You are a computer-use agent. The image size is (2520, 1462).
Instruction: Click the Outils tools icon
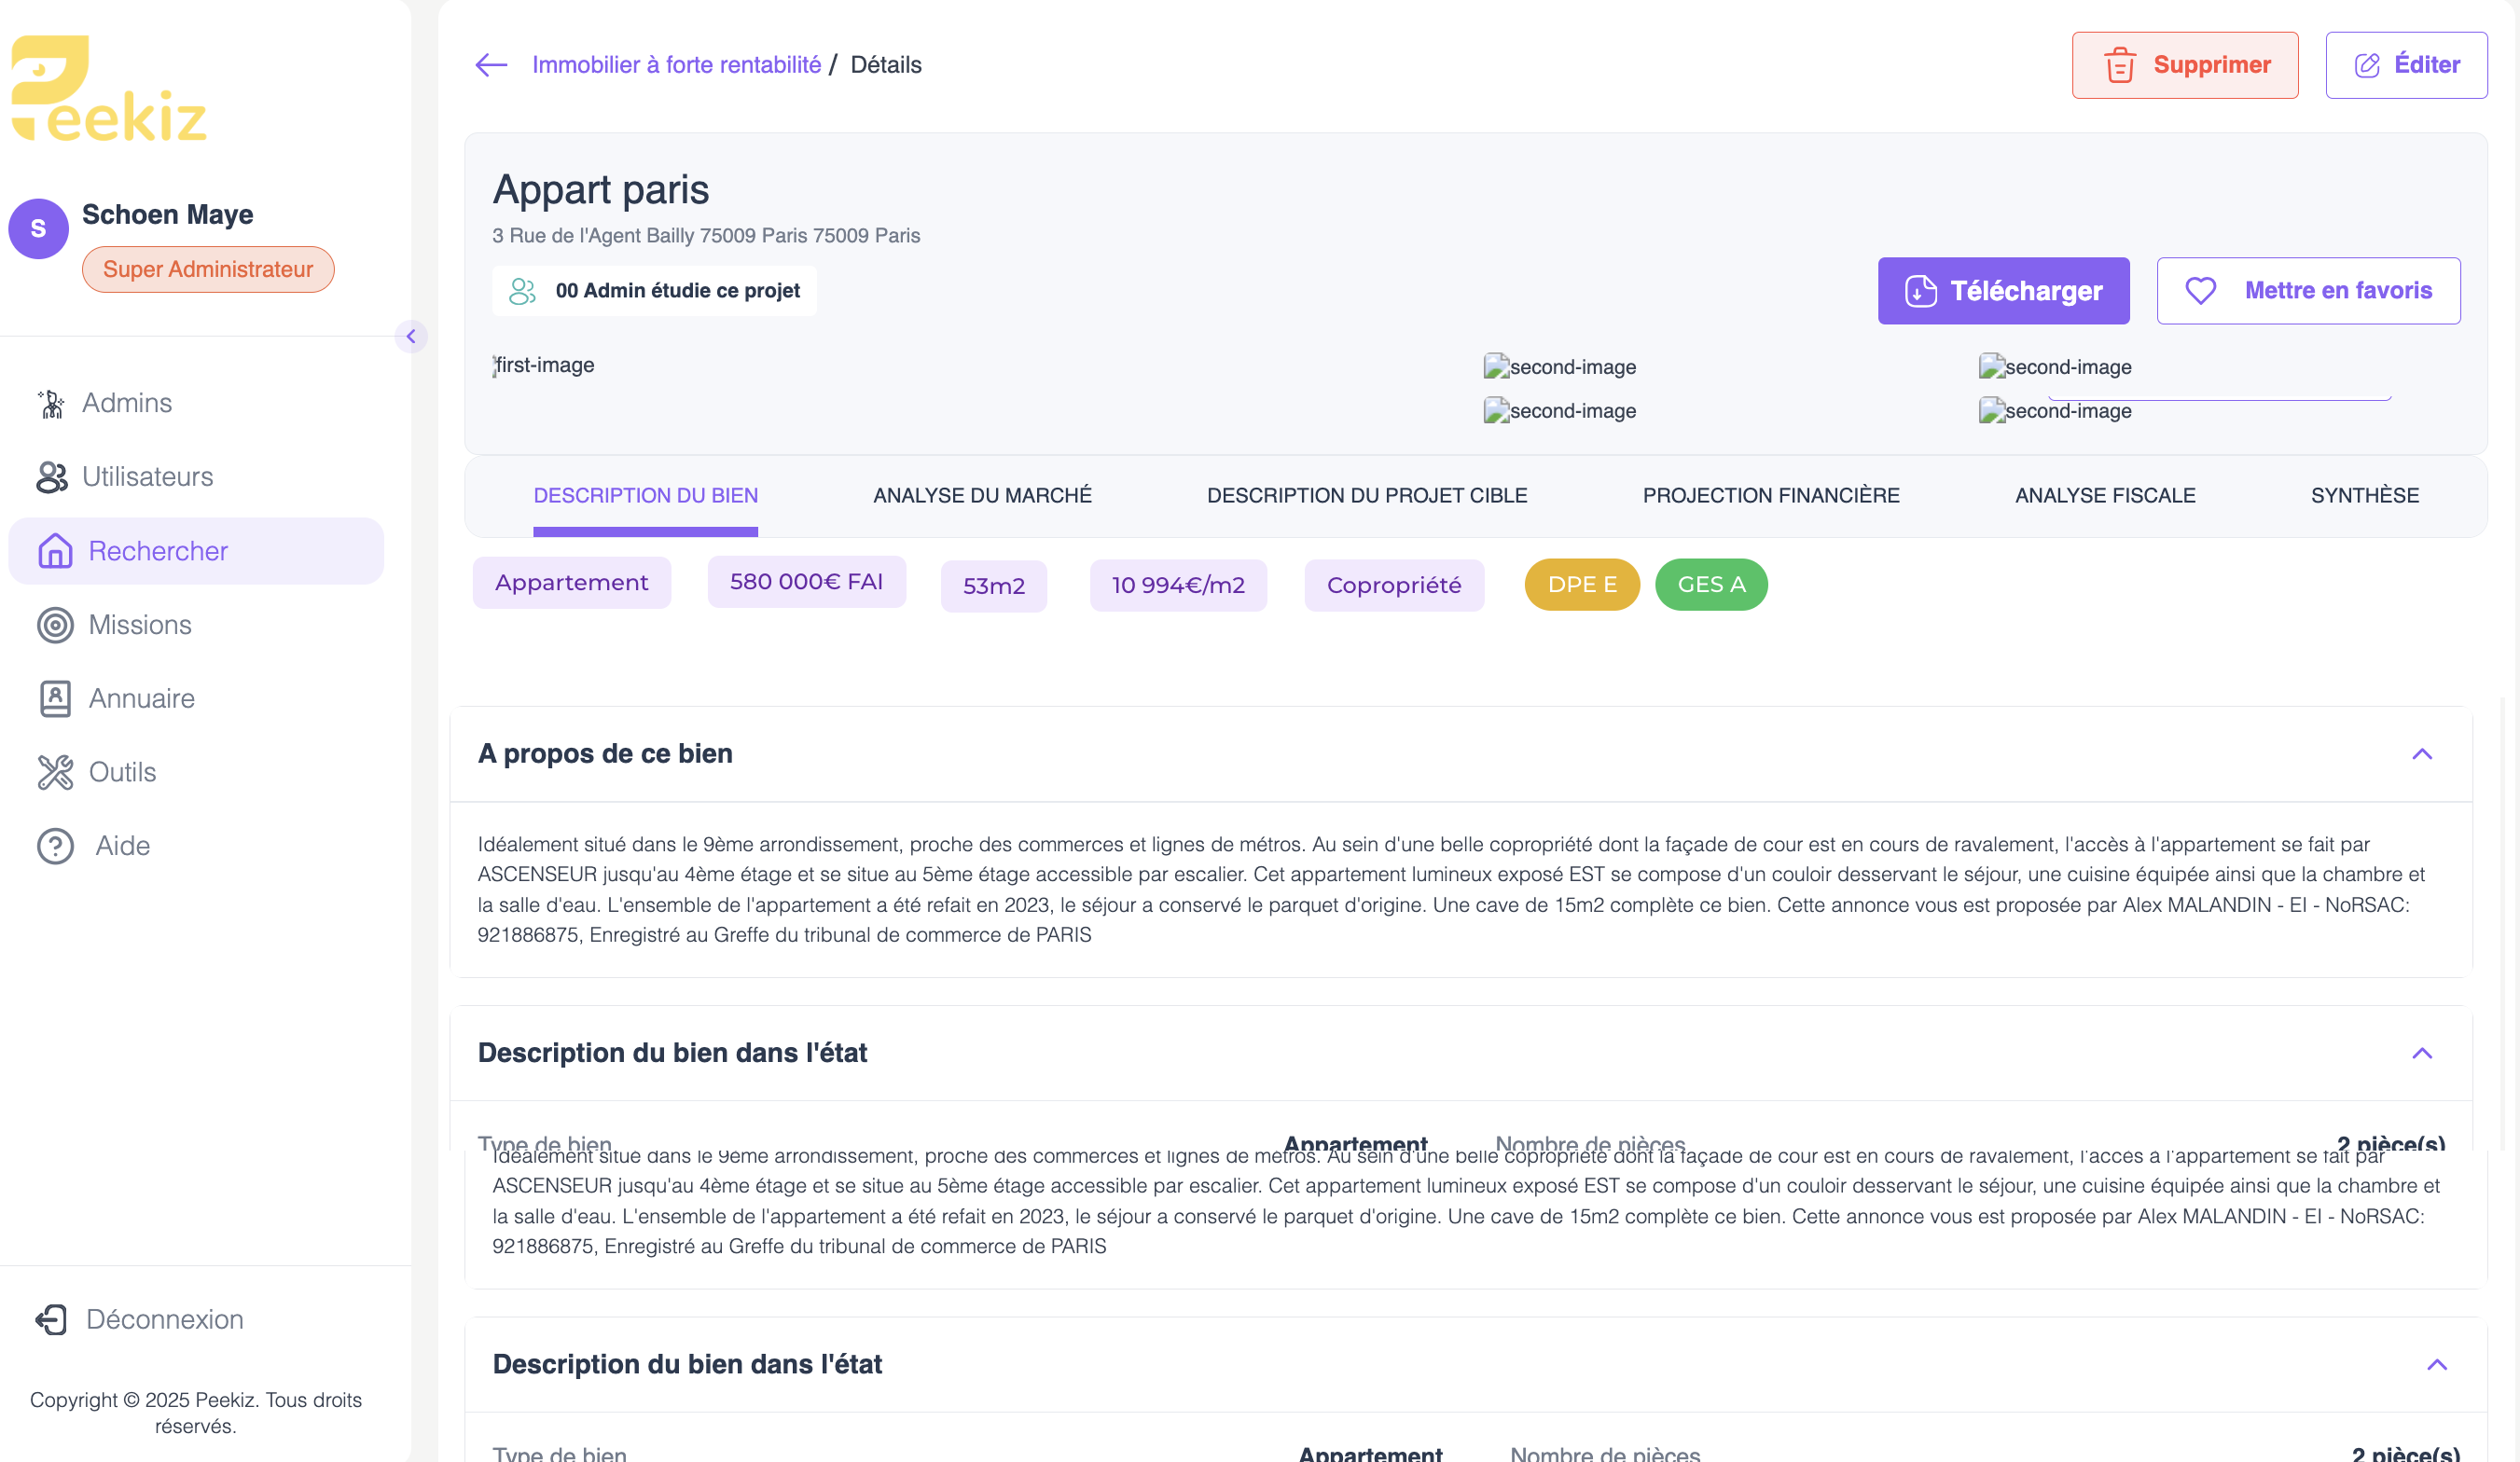55,772
